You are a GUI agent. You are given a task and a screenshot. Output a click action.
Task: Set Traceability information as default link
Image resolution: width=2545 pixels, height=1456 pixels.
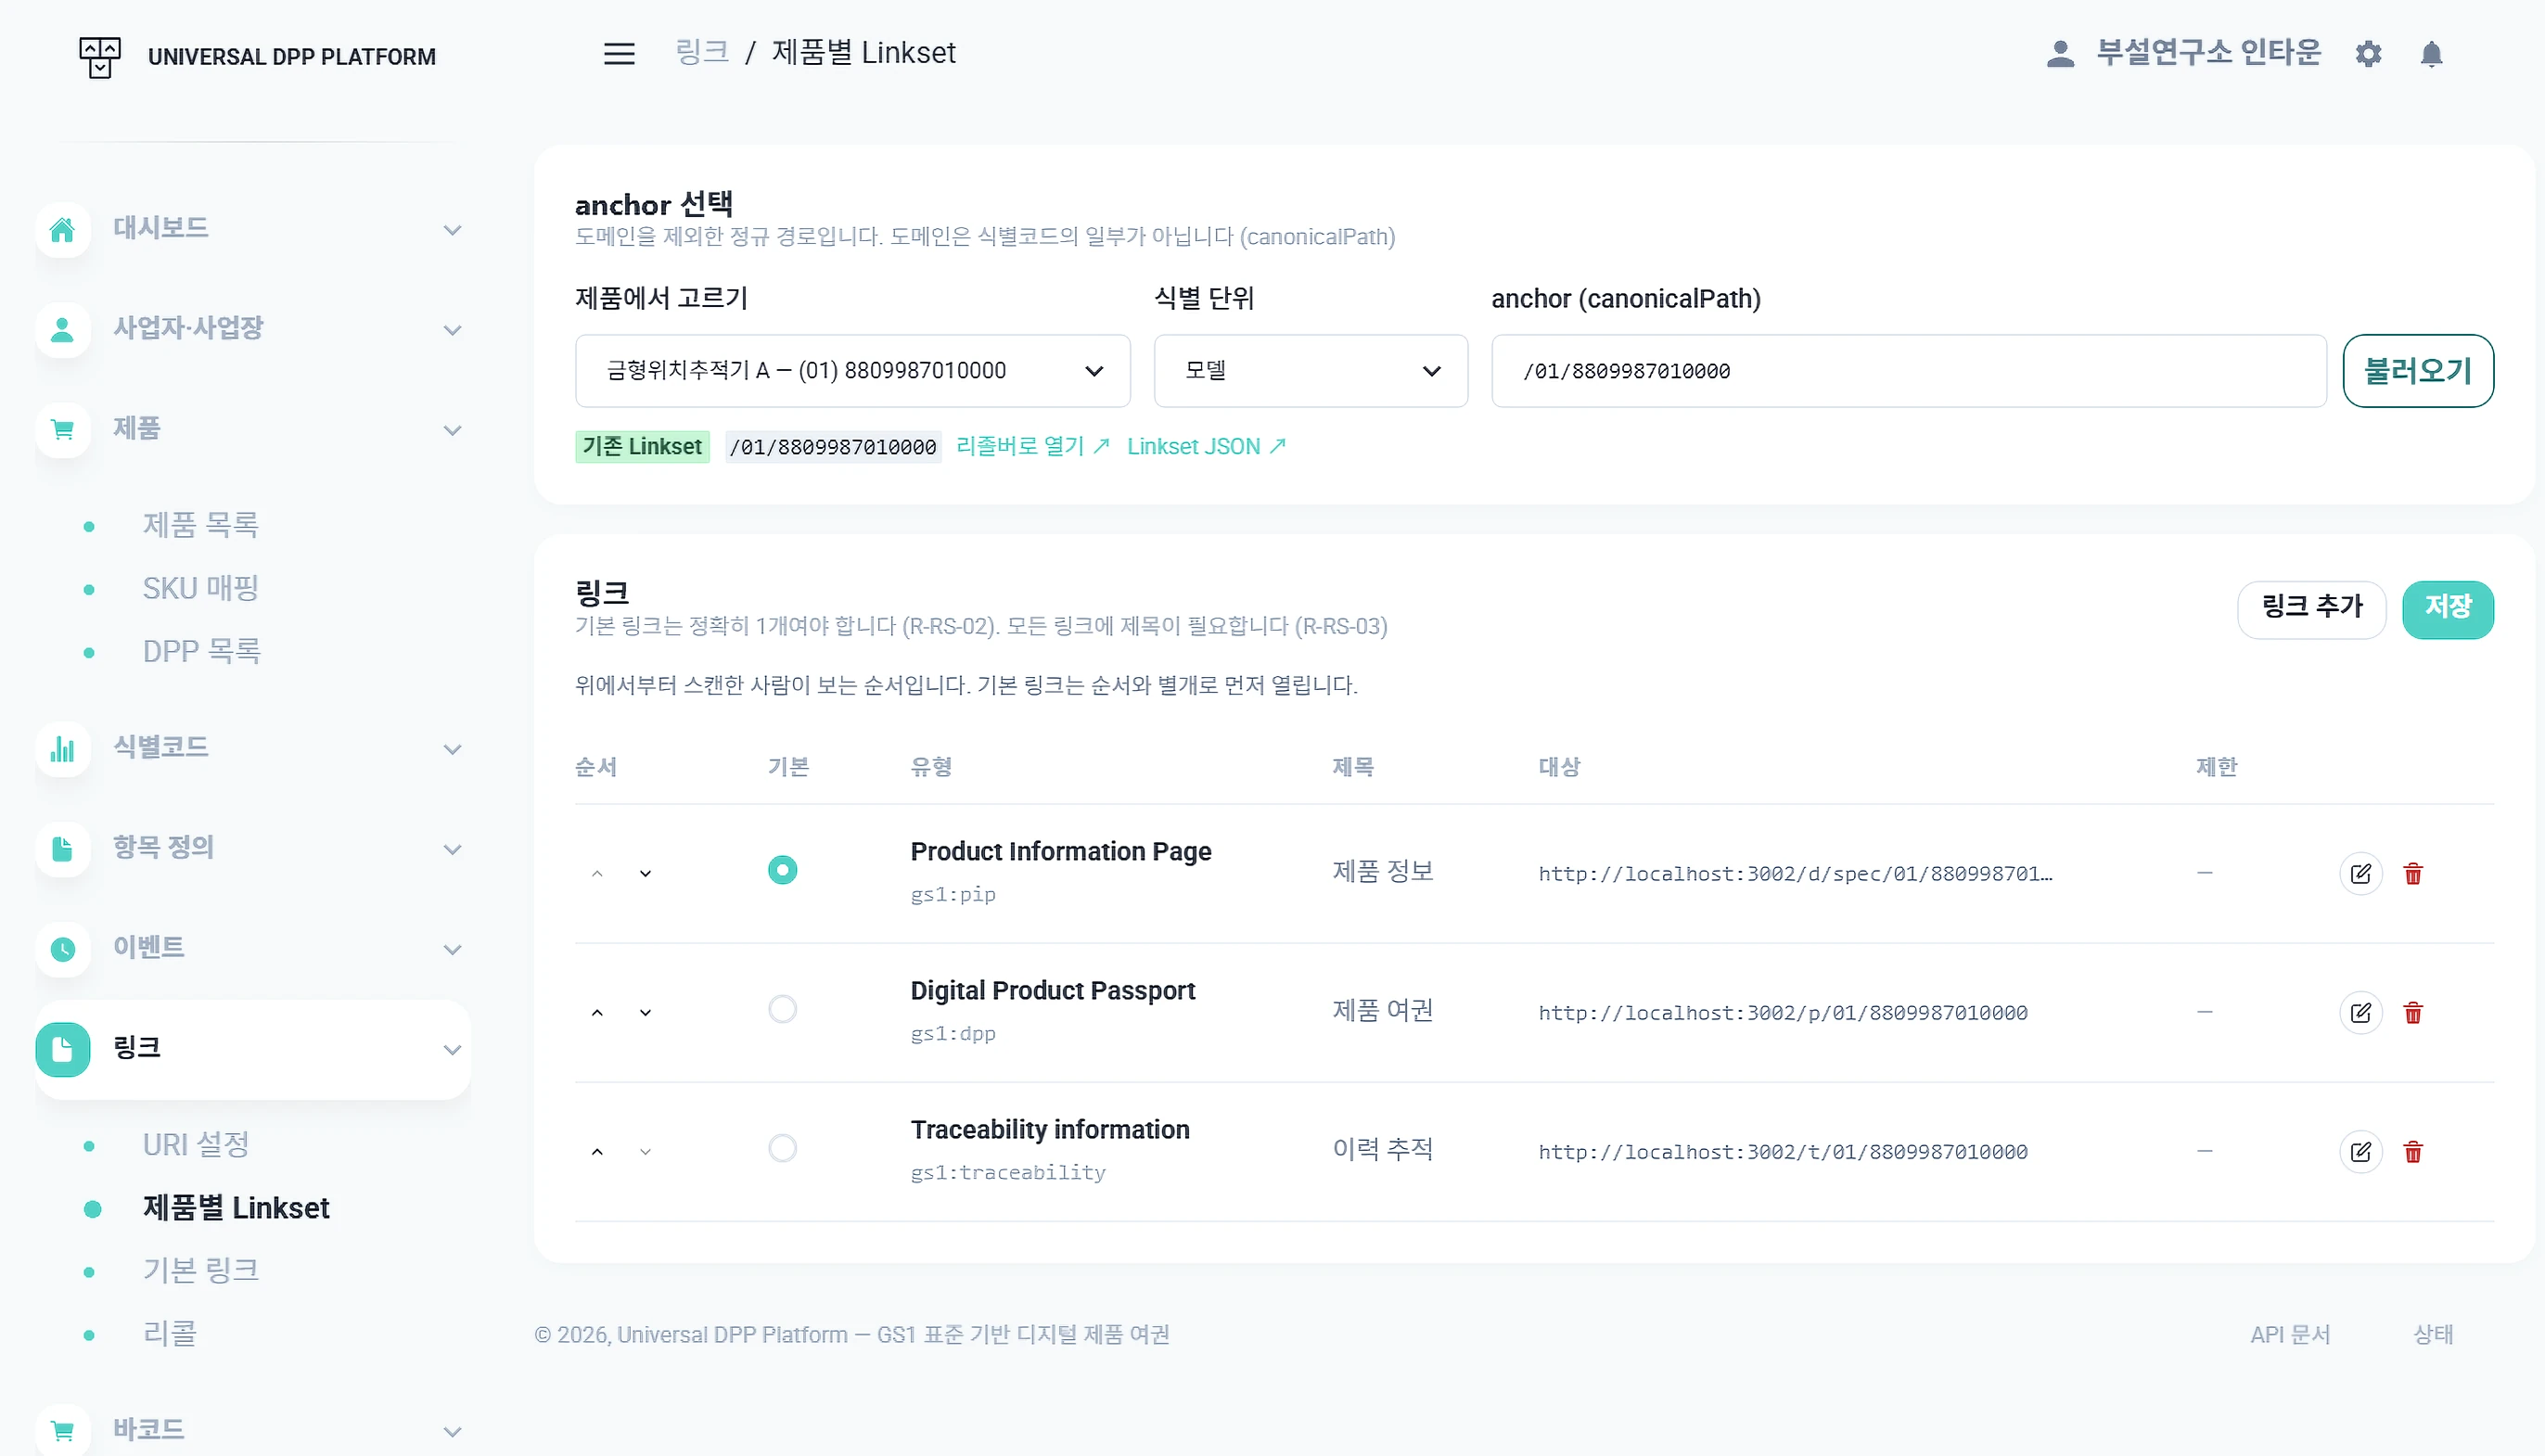[x=782, y=1148]
